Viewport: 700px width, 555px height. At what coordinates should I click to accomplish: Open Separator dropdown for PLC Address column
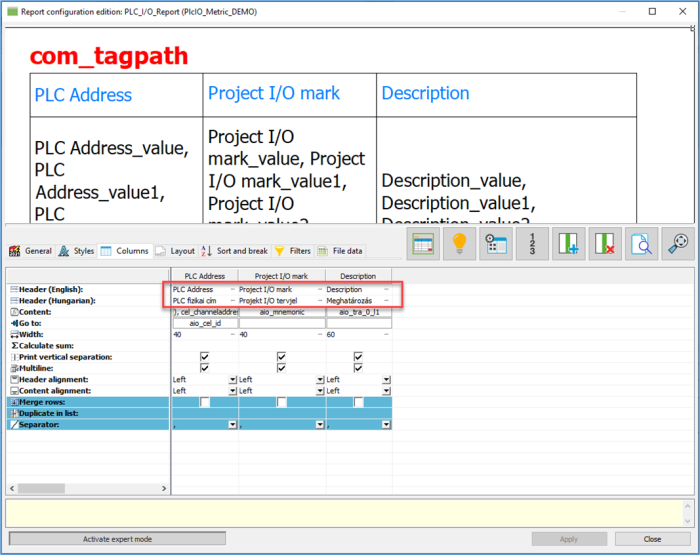233,425
